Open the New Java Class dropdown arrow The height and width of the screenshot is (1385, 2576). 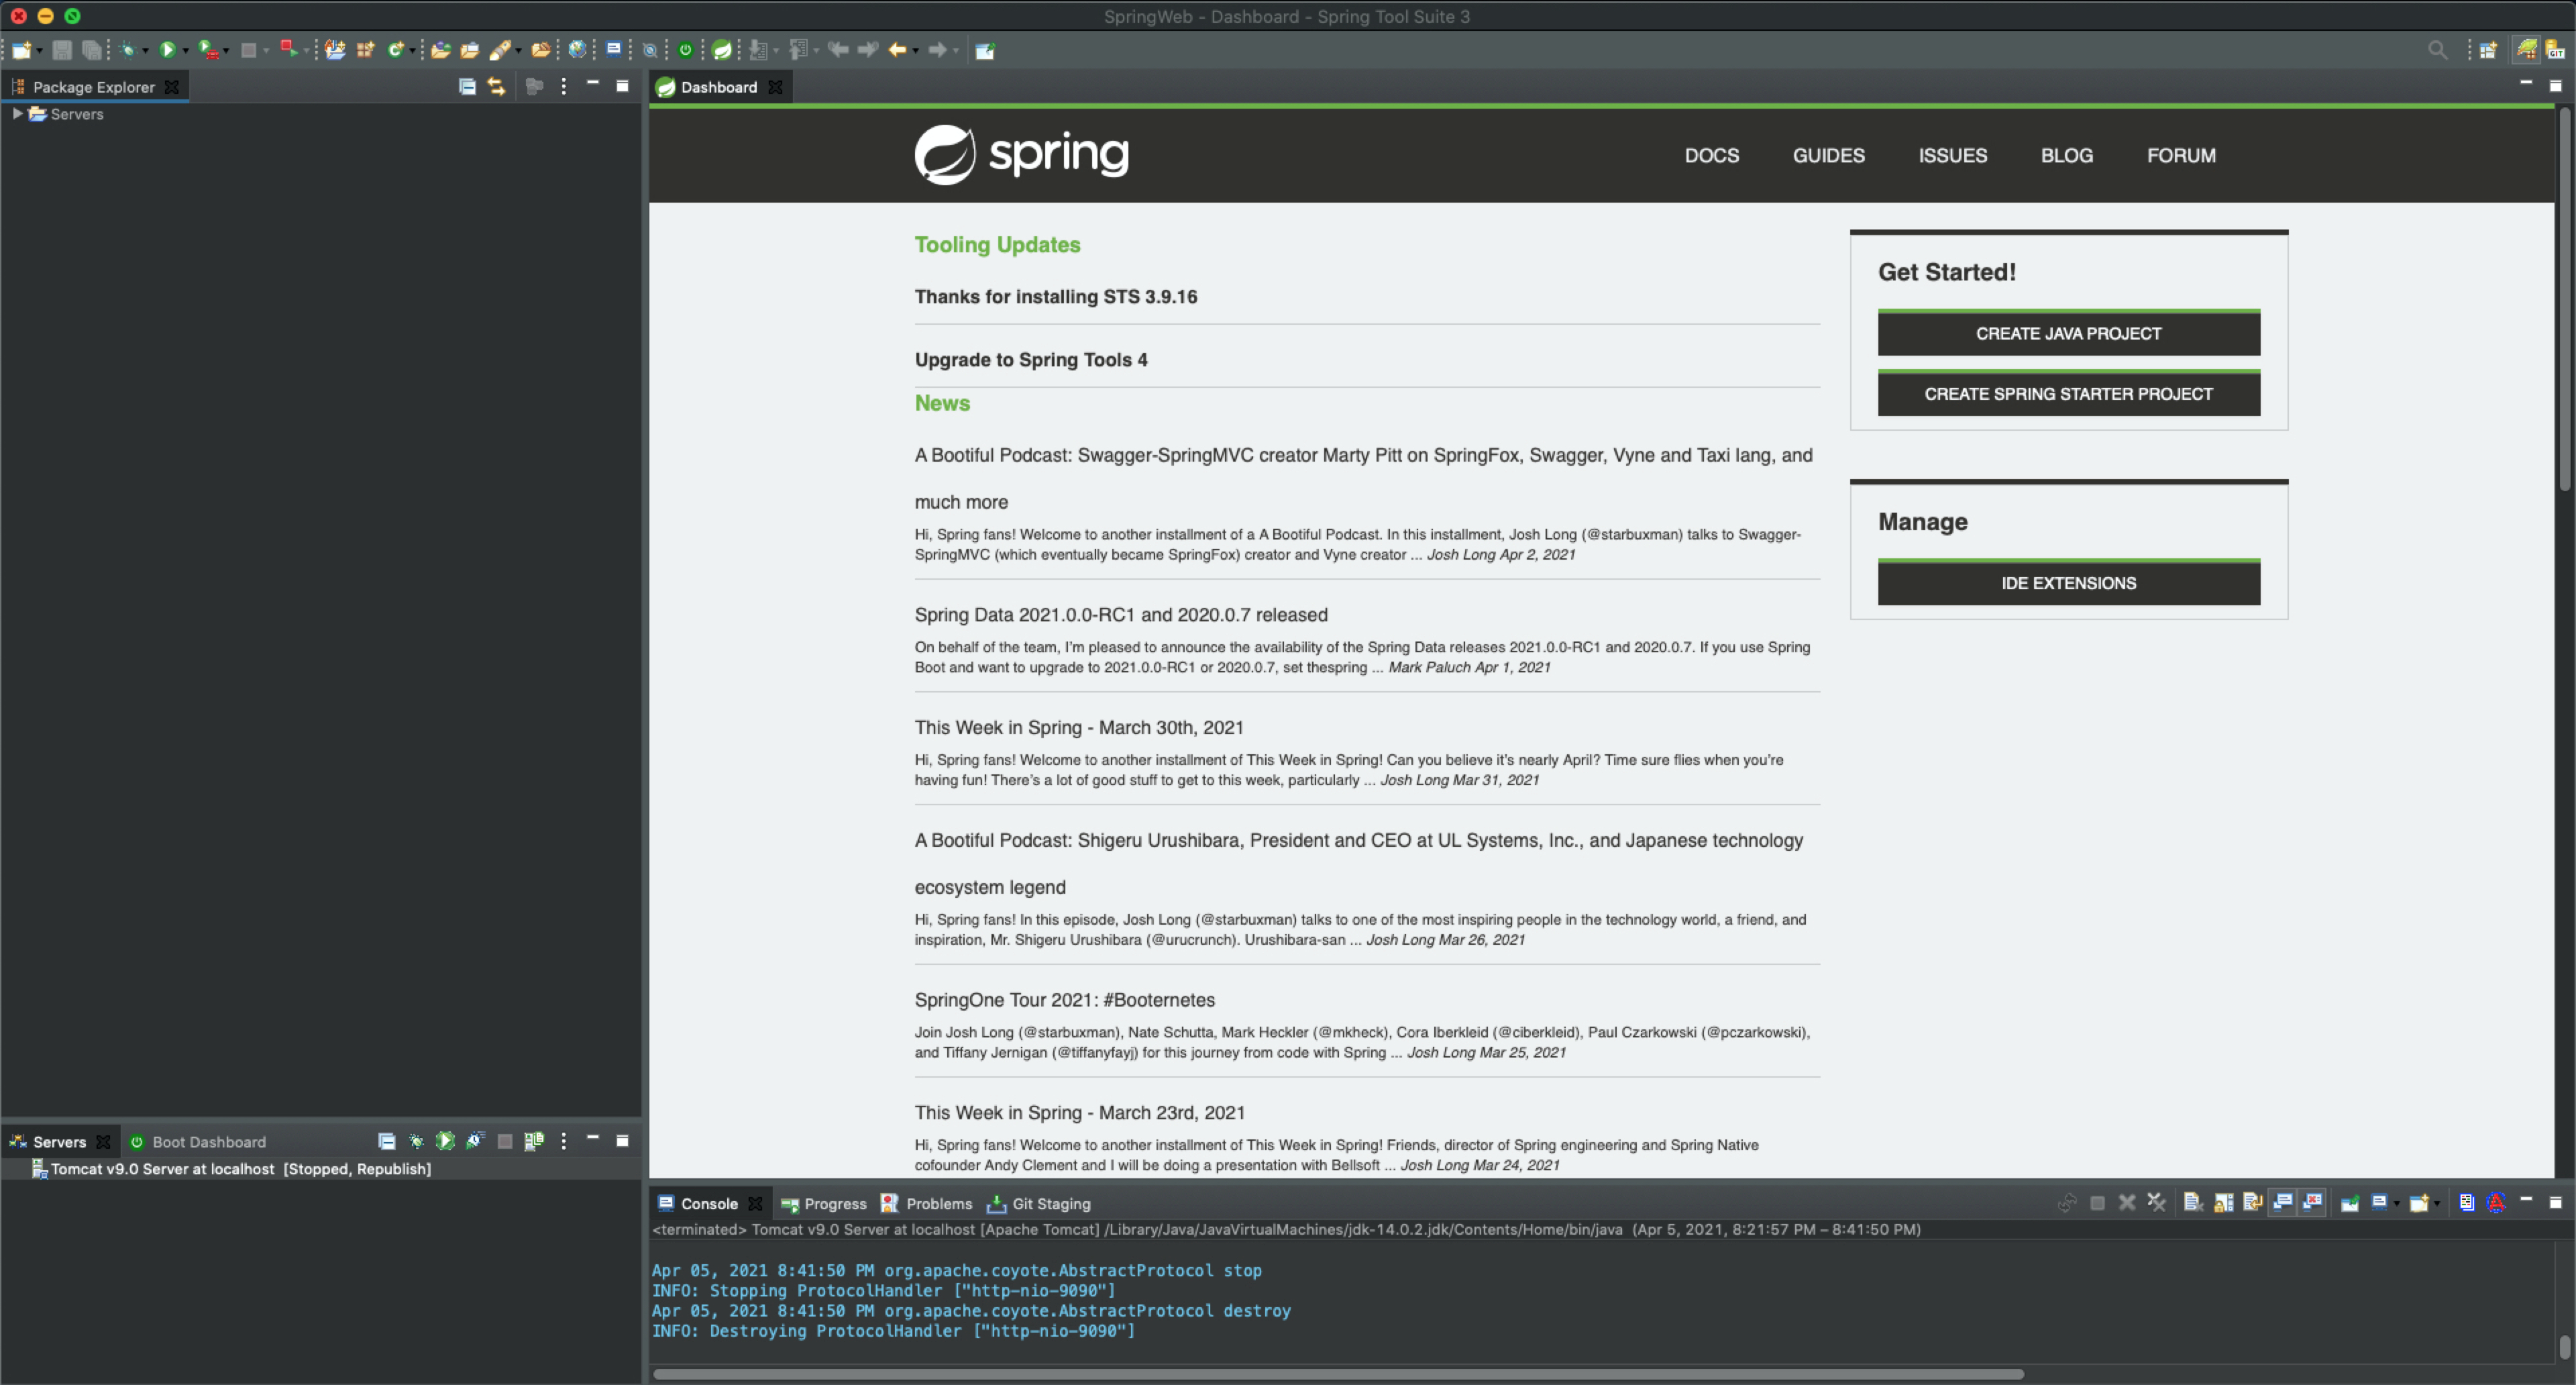(412, 51)
